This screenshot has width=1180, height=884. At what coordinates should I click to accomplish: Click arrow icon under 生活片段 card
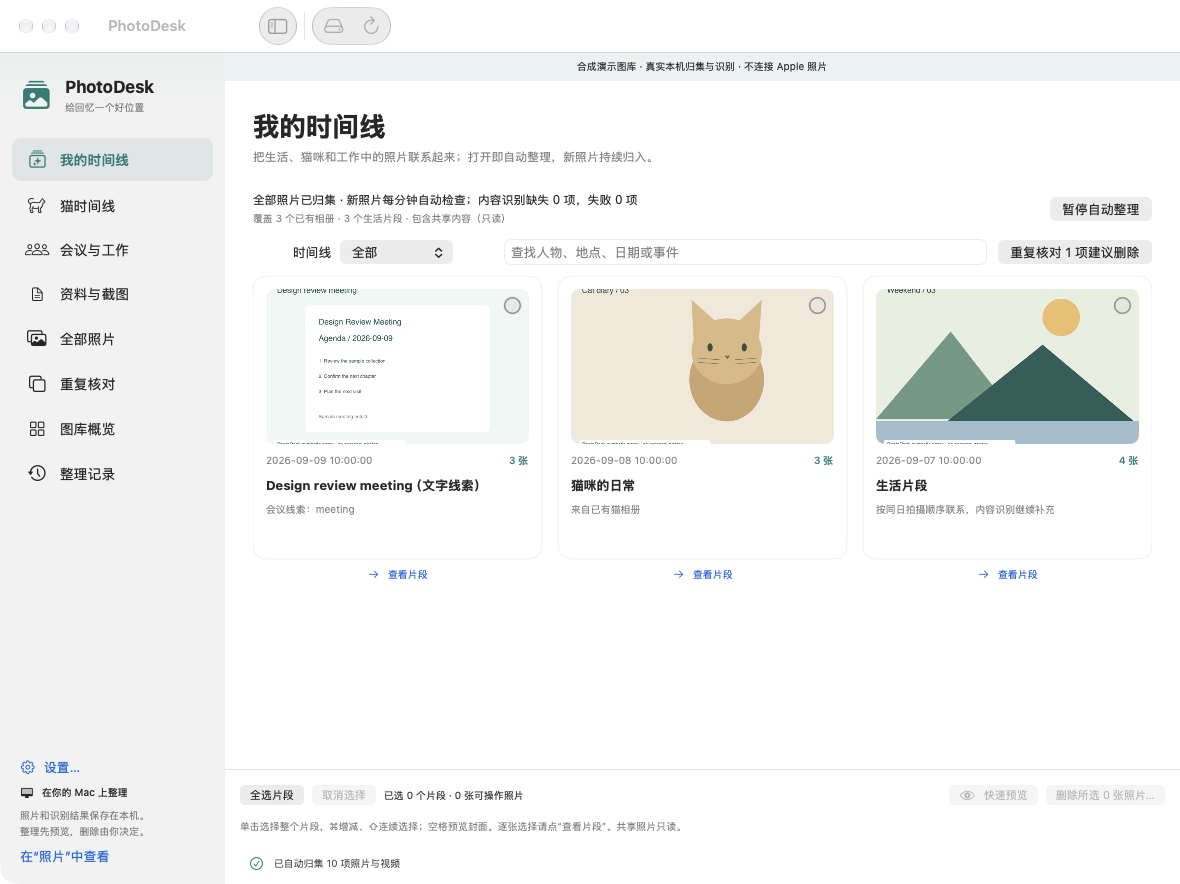click(x=984, y=574)
